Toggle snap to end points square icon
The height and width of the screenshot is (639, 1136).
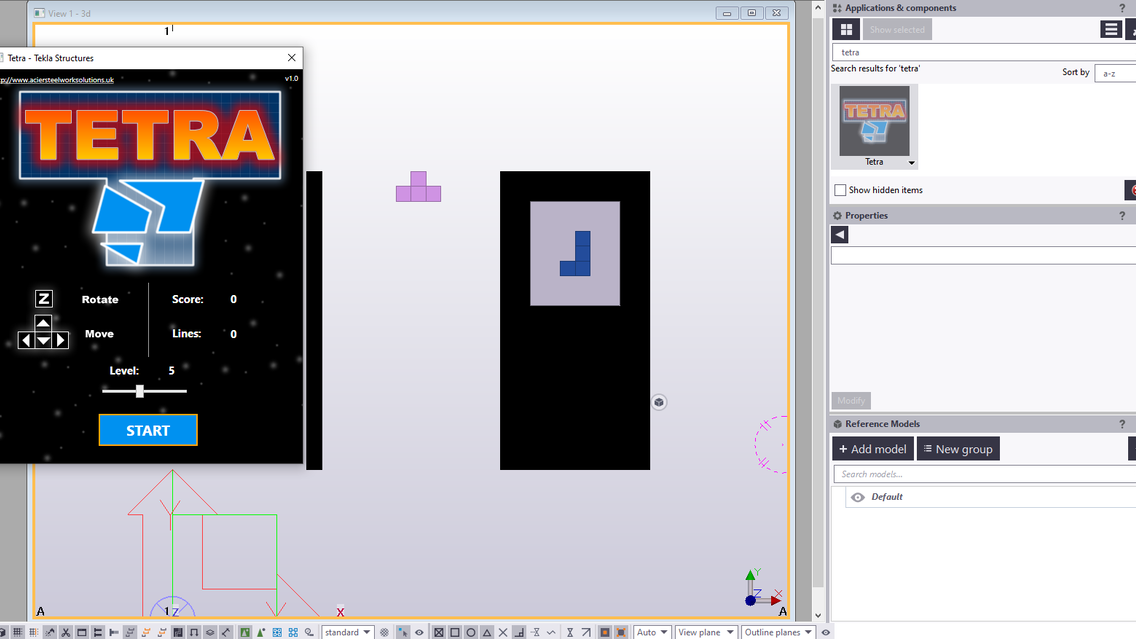tap(455, 632)
